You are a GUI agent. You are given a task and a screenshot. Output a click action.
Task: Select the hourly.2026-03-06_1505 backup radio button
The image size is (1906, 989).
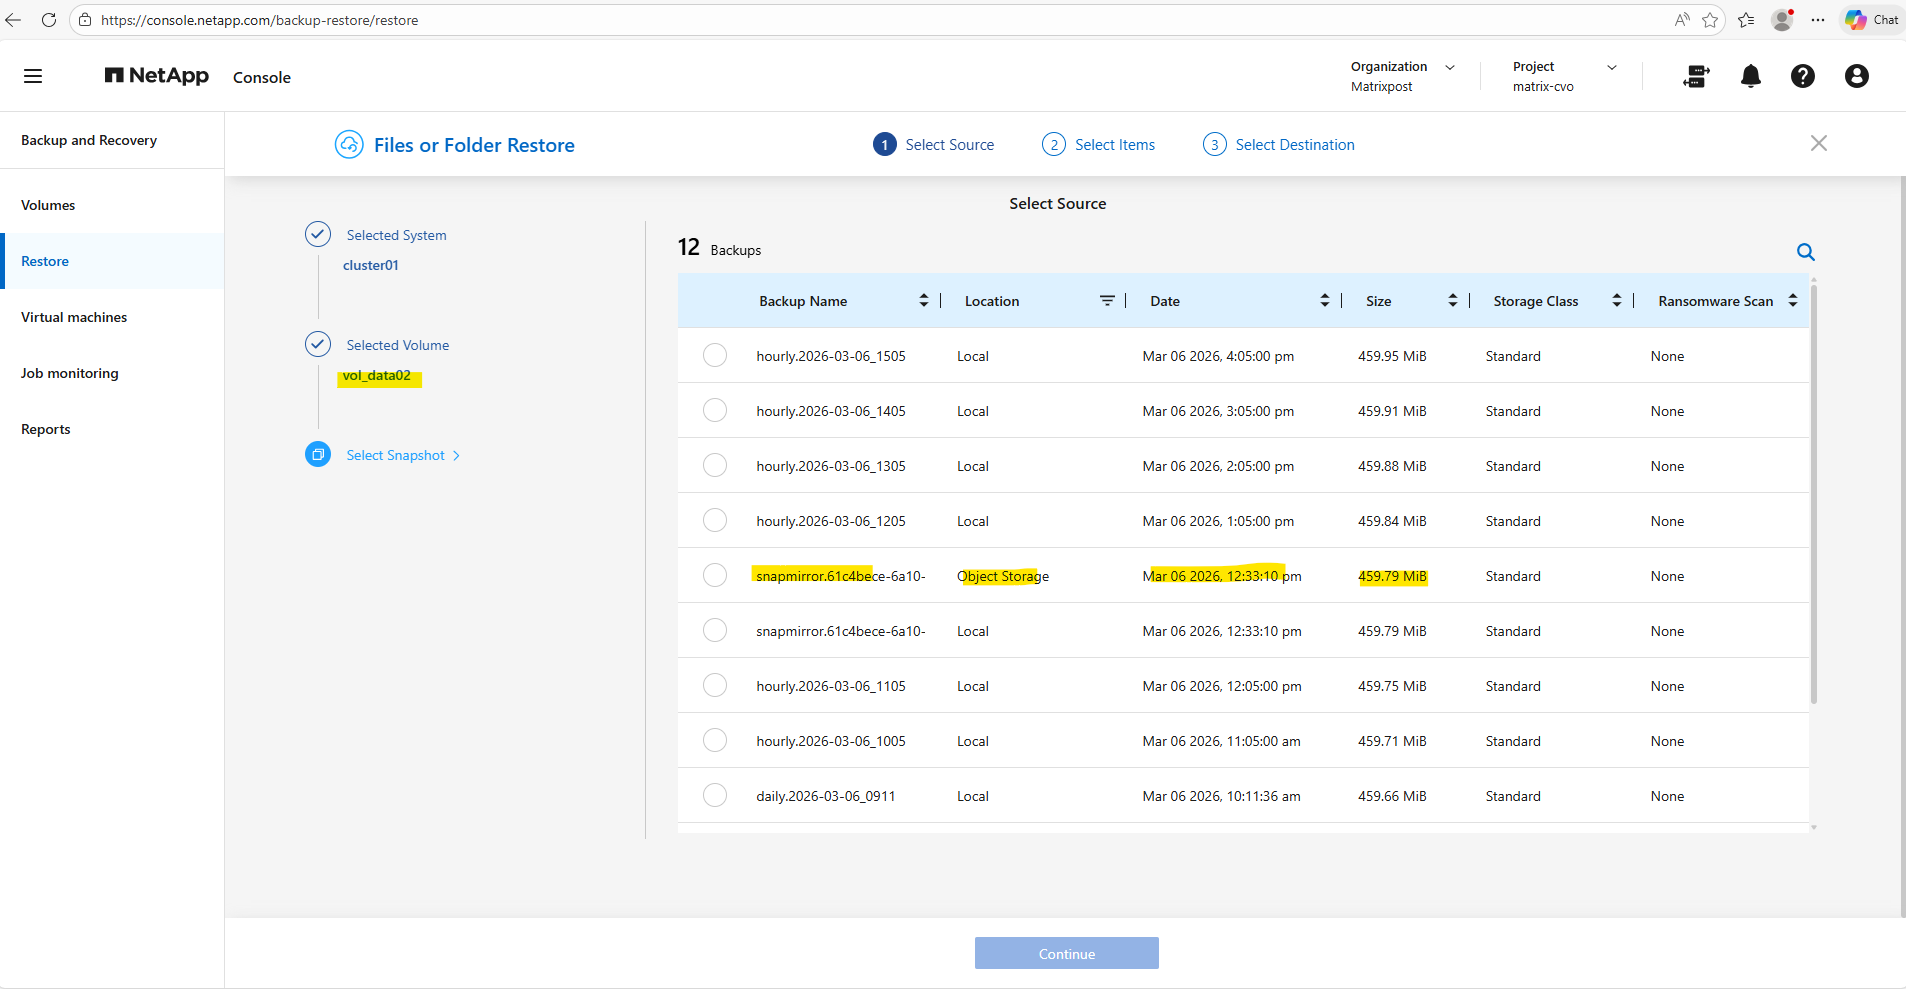pyautogui.click(x=715, y=356)
